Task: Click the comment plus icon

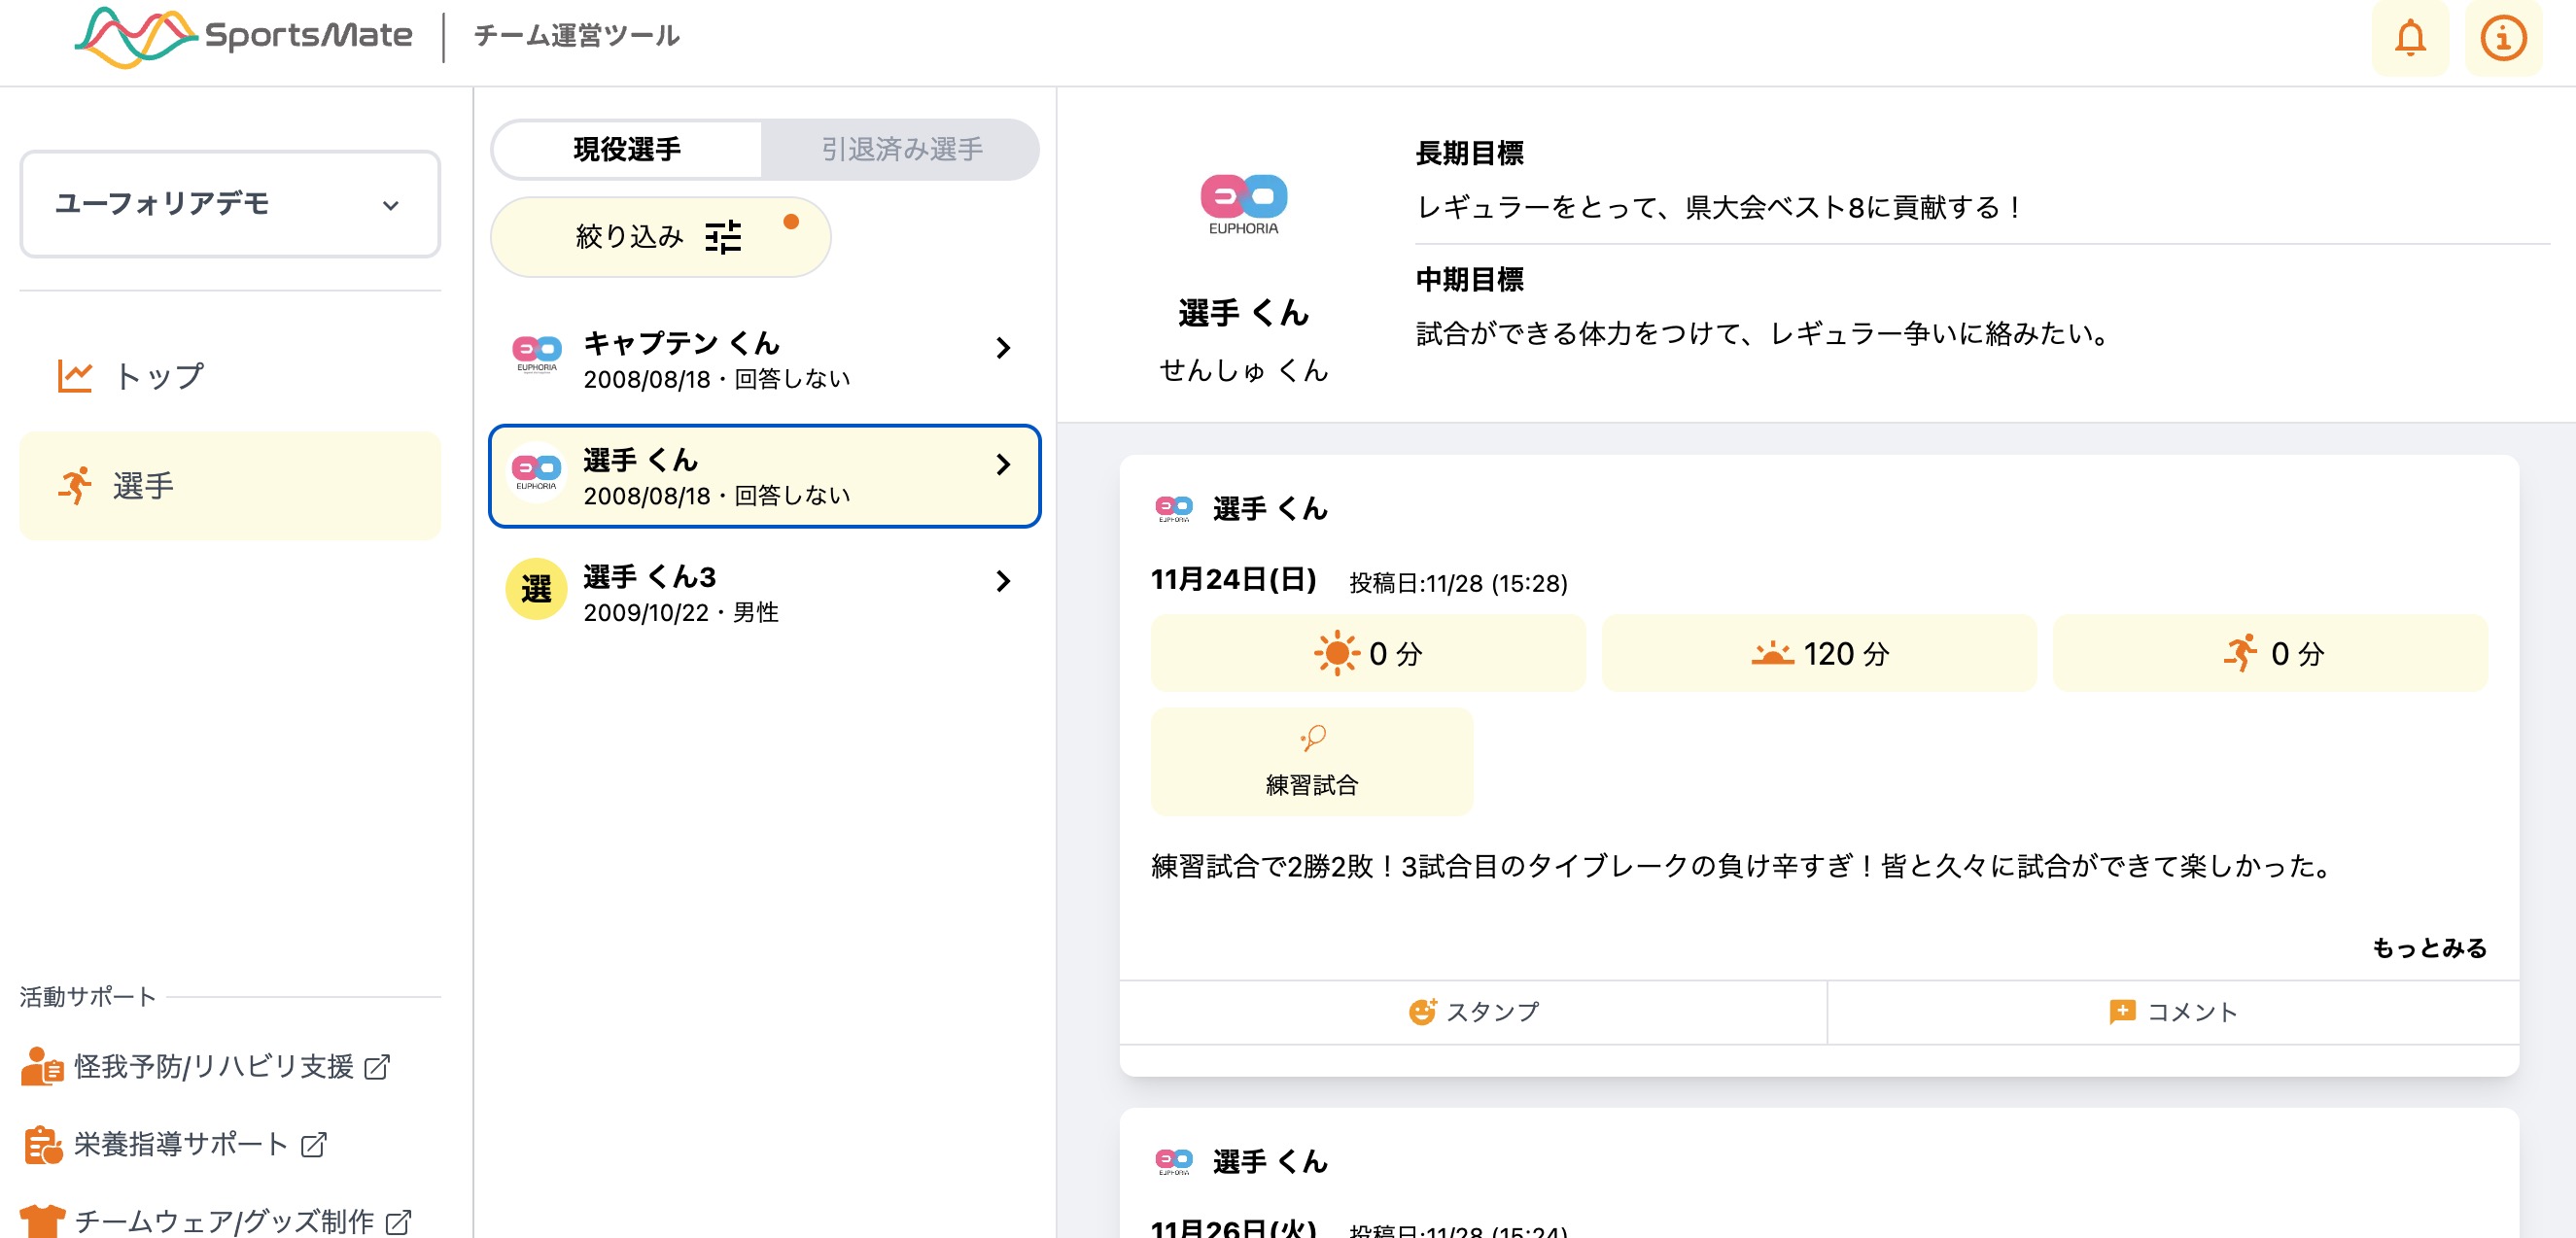Action: (x=2122, y=1012)
